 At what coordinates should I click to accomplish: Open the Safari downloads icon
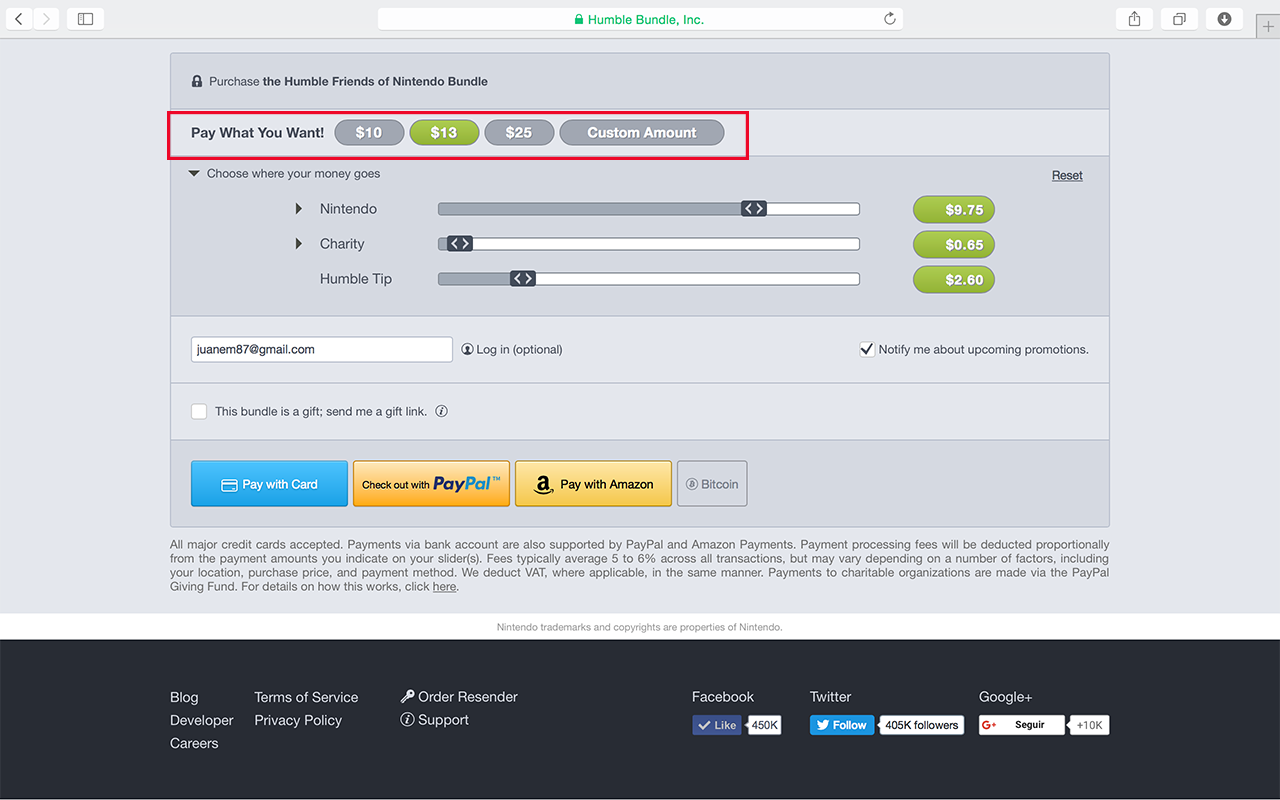(1224, 19)
